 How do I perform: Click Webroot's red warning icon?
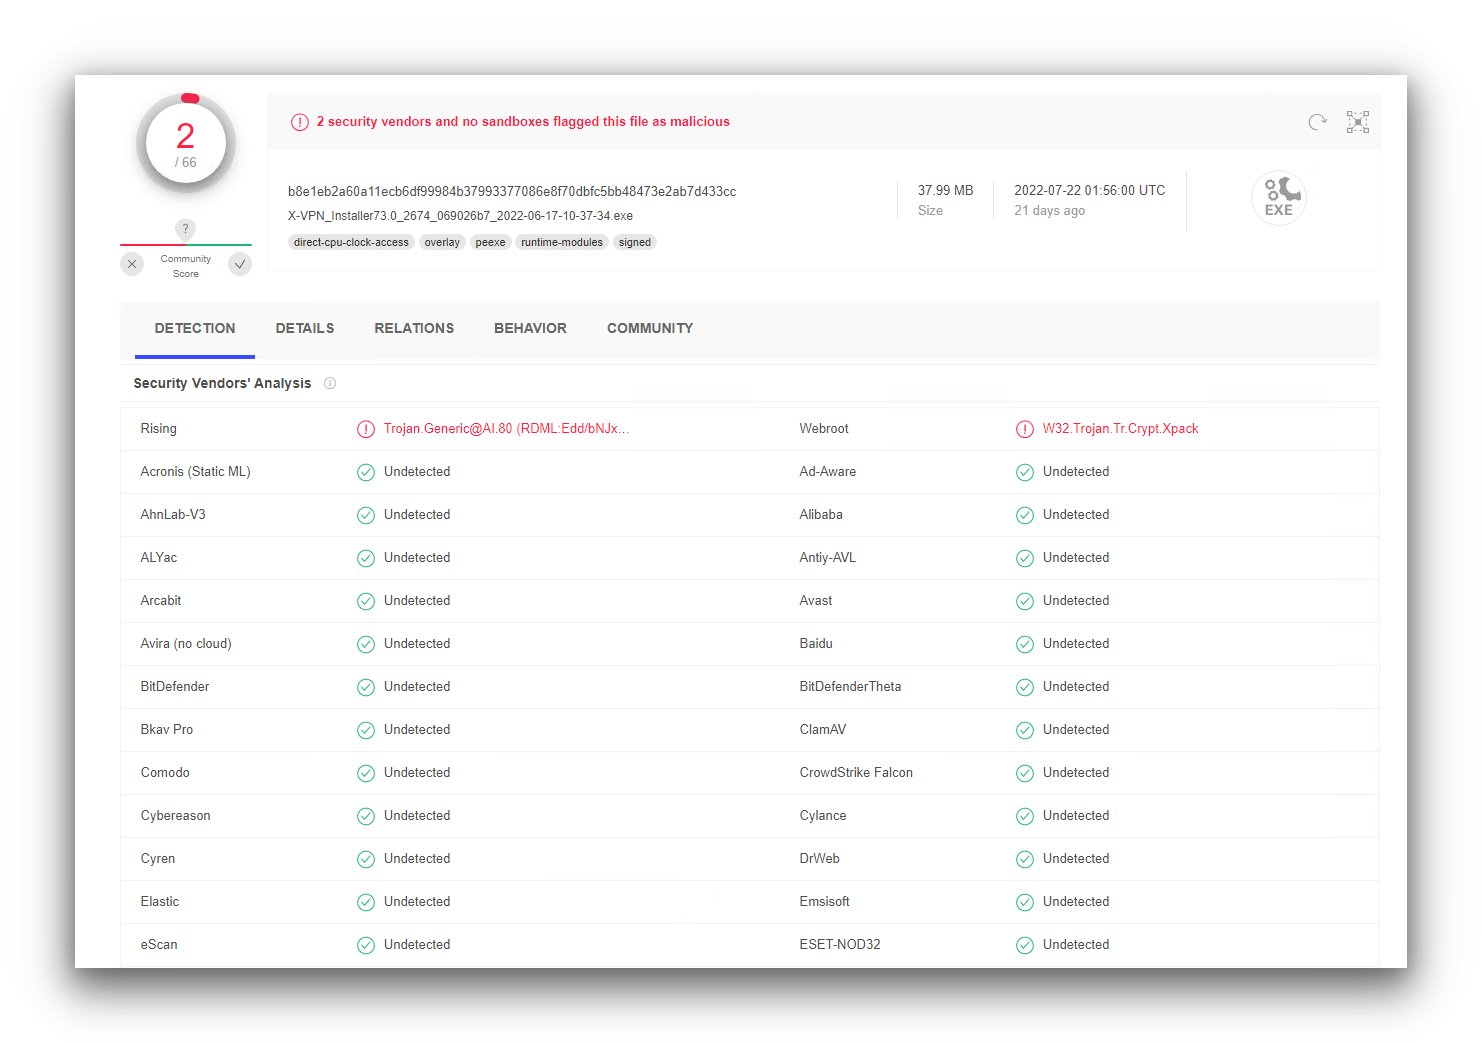coord(1025,429)
